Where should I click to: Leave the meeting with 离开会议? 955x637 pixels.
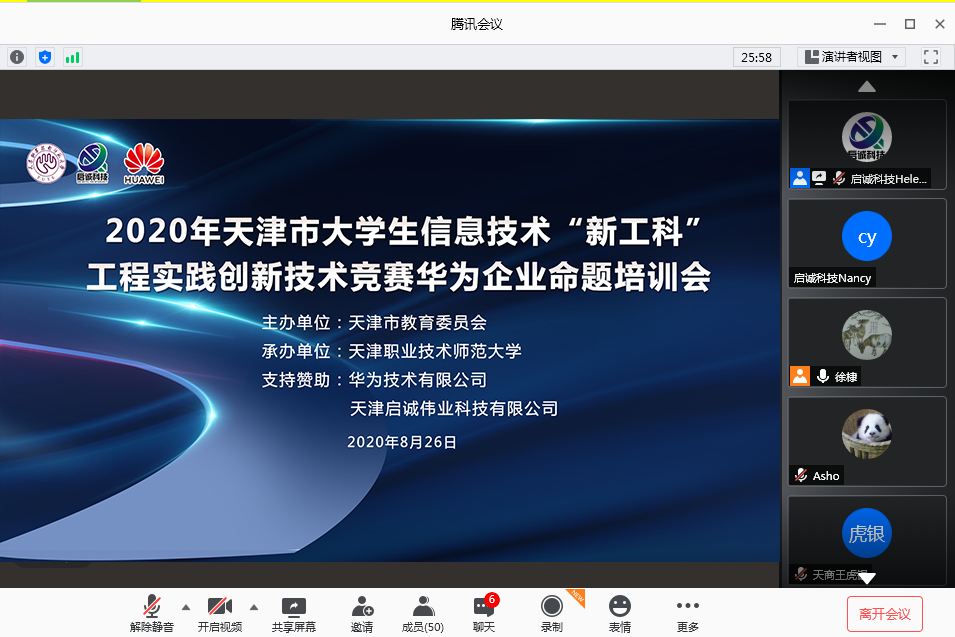pos(884,614)
